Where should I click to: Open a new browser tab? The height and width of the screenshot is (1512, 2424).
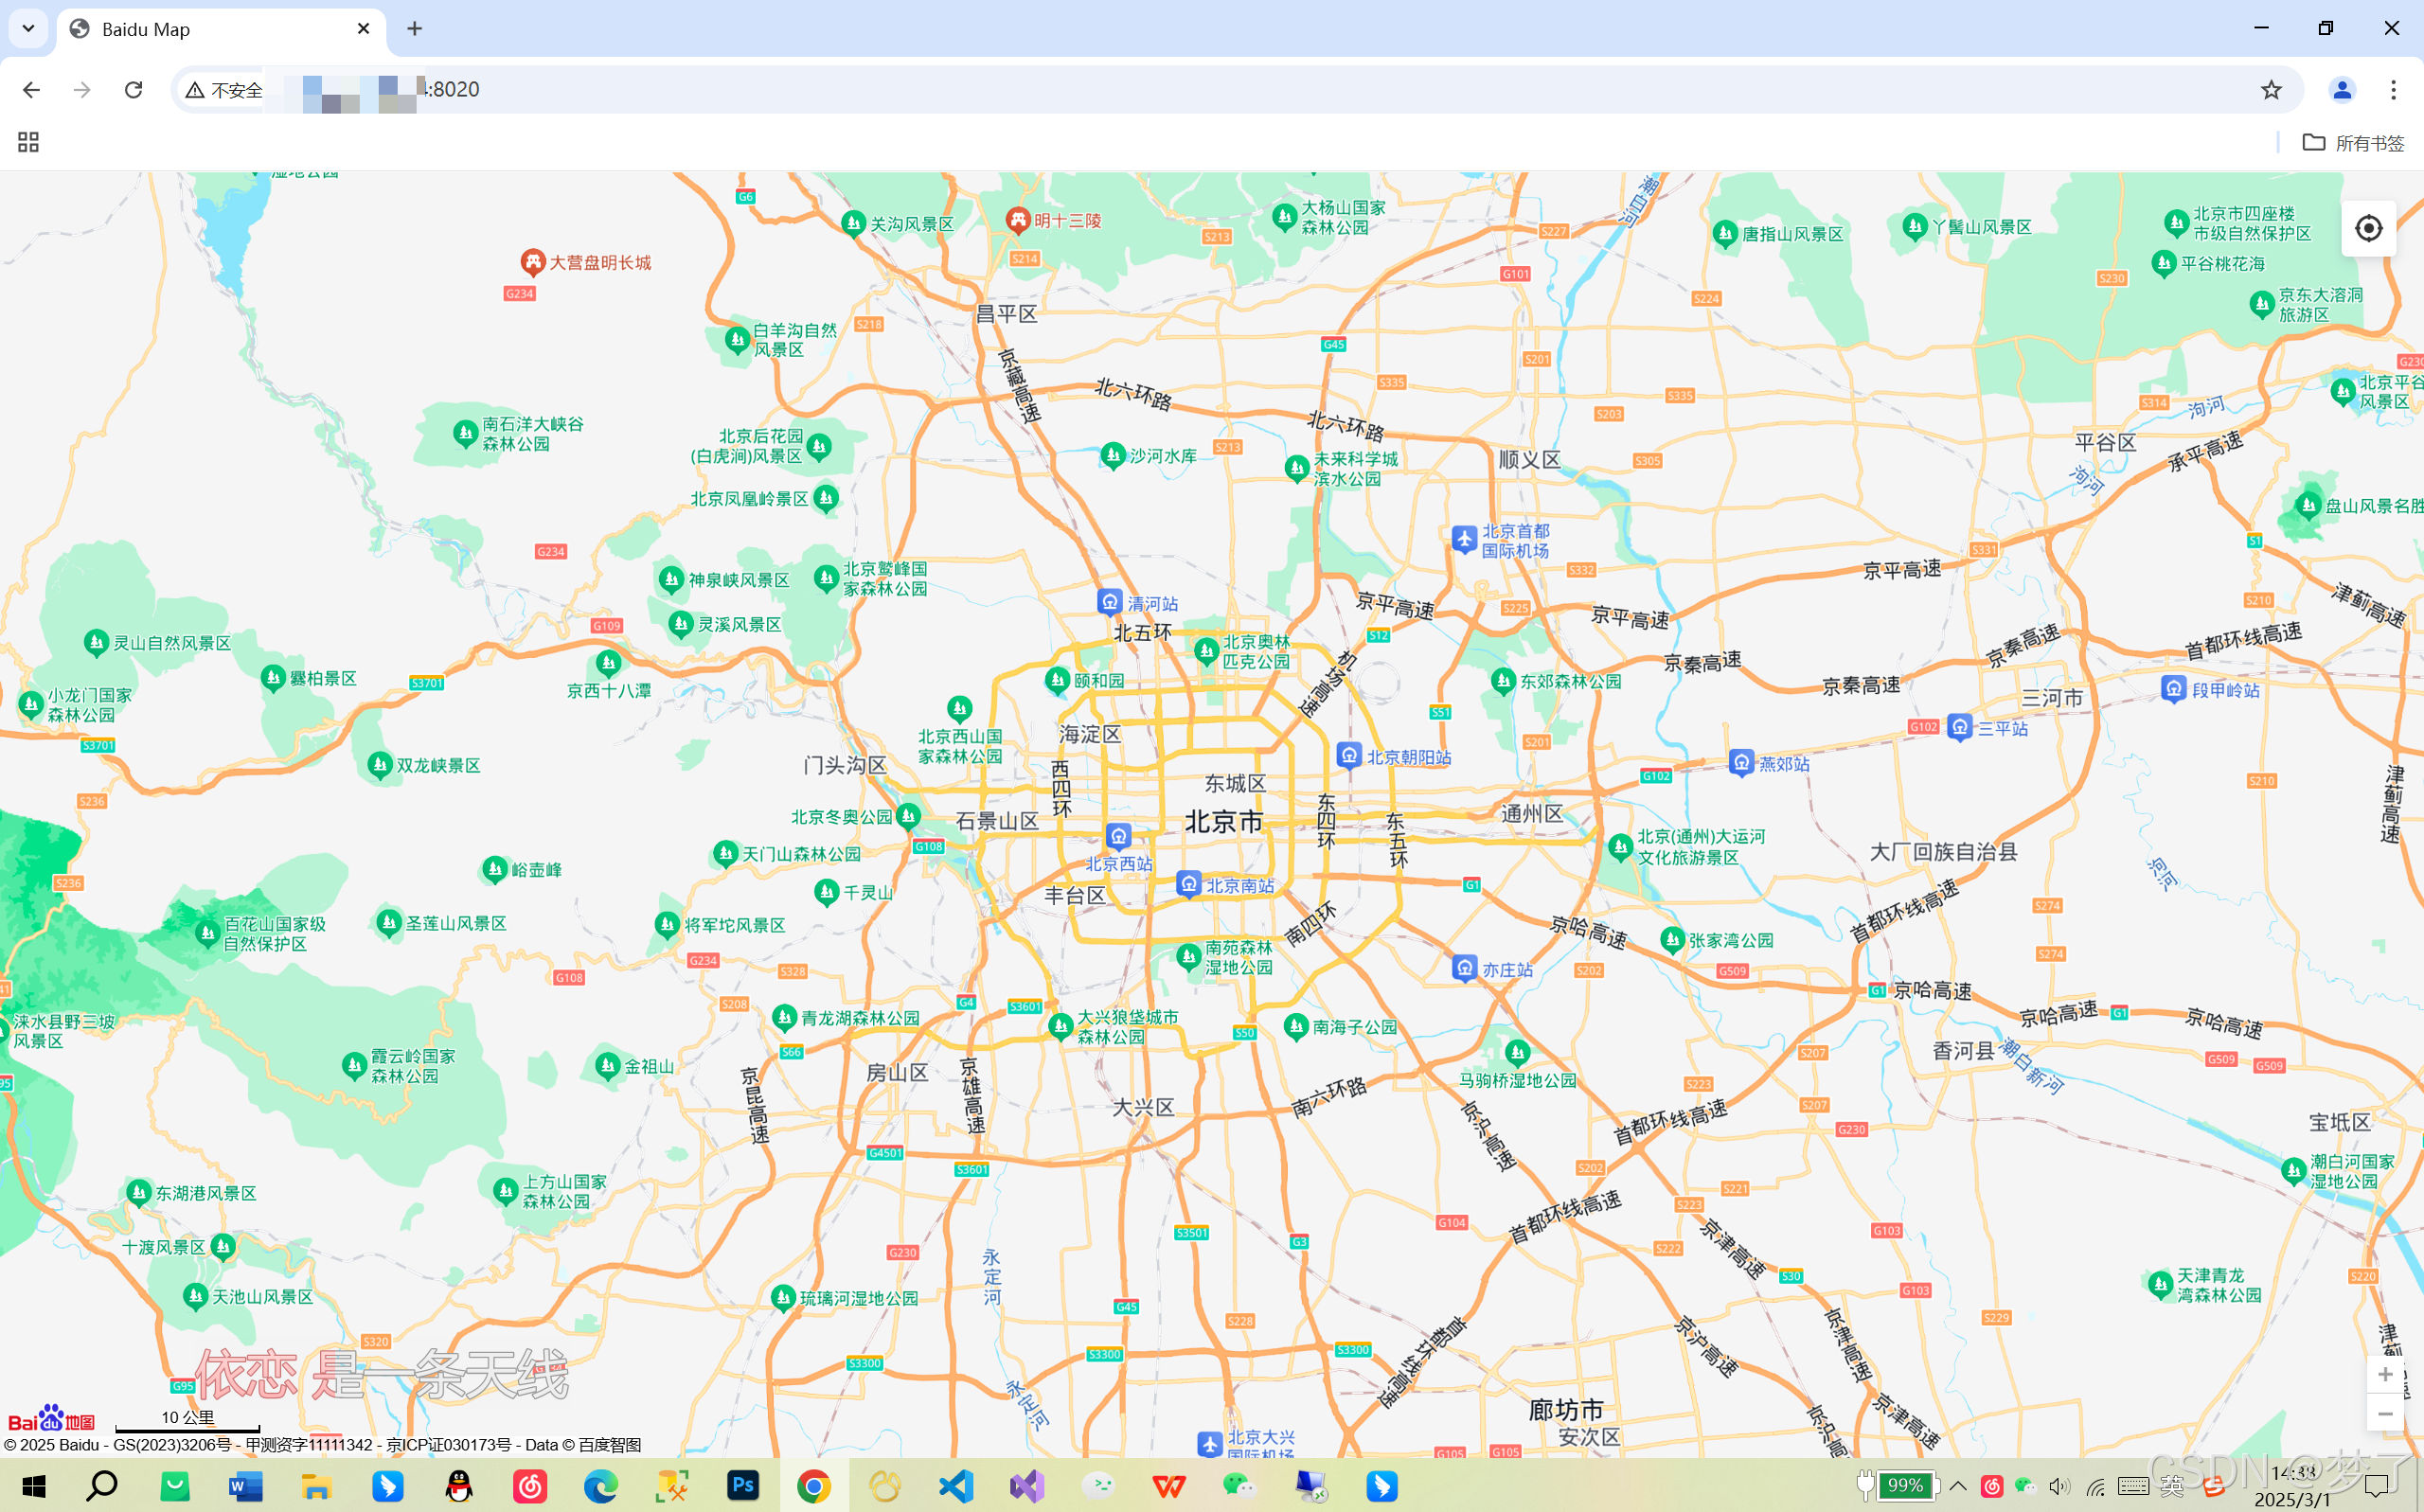pos(415,29)
